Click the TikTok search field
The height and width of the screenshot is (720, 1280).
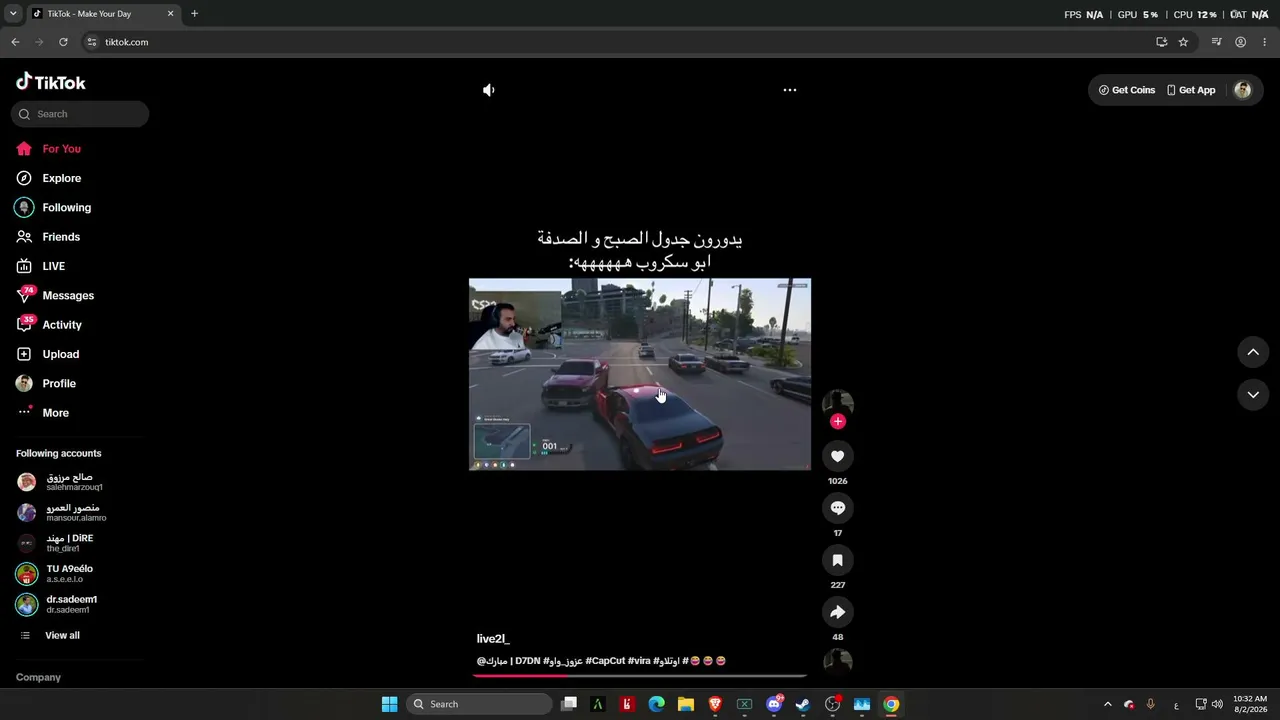(80, 114)
